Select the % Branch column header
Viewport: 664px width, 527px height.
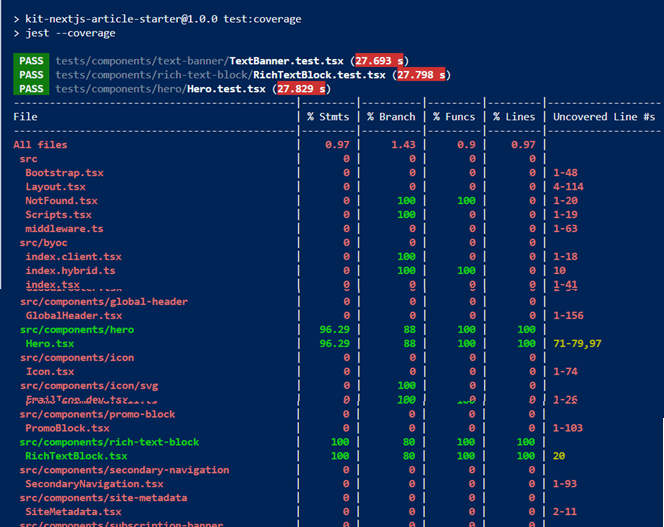tap(390, 117)
